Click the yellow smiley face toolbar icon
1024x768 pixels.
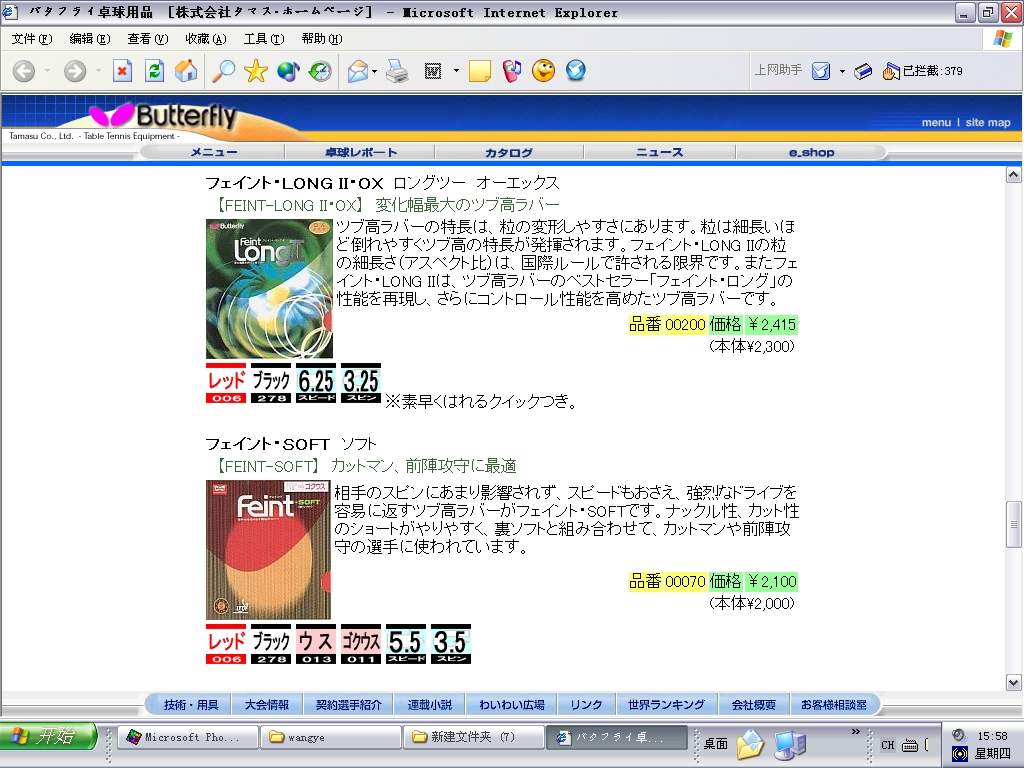coord(543,71)
